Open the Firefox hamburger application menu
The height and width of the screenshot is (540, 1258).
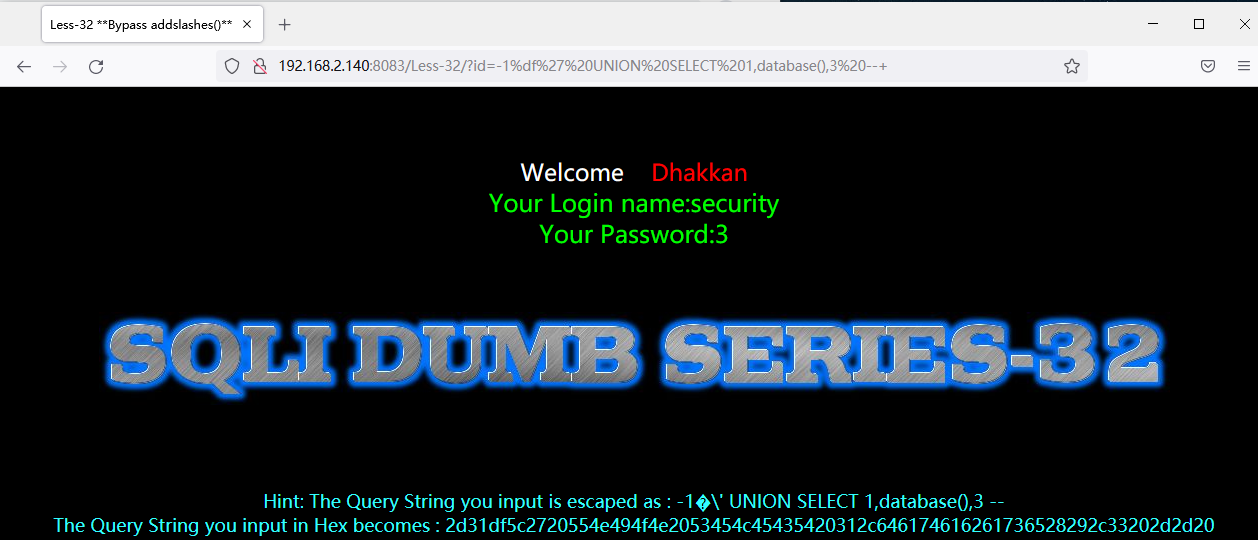pos(1244,66)
